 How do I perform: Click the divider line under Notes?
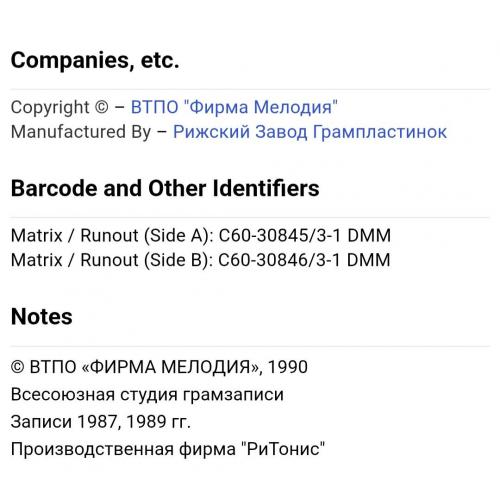[250, 346]
